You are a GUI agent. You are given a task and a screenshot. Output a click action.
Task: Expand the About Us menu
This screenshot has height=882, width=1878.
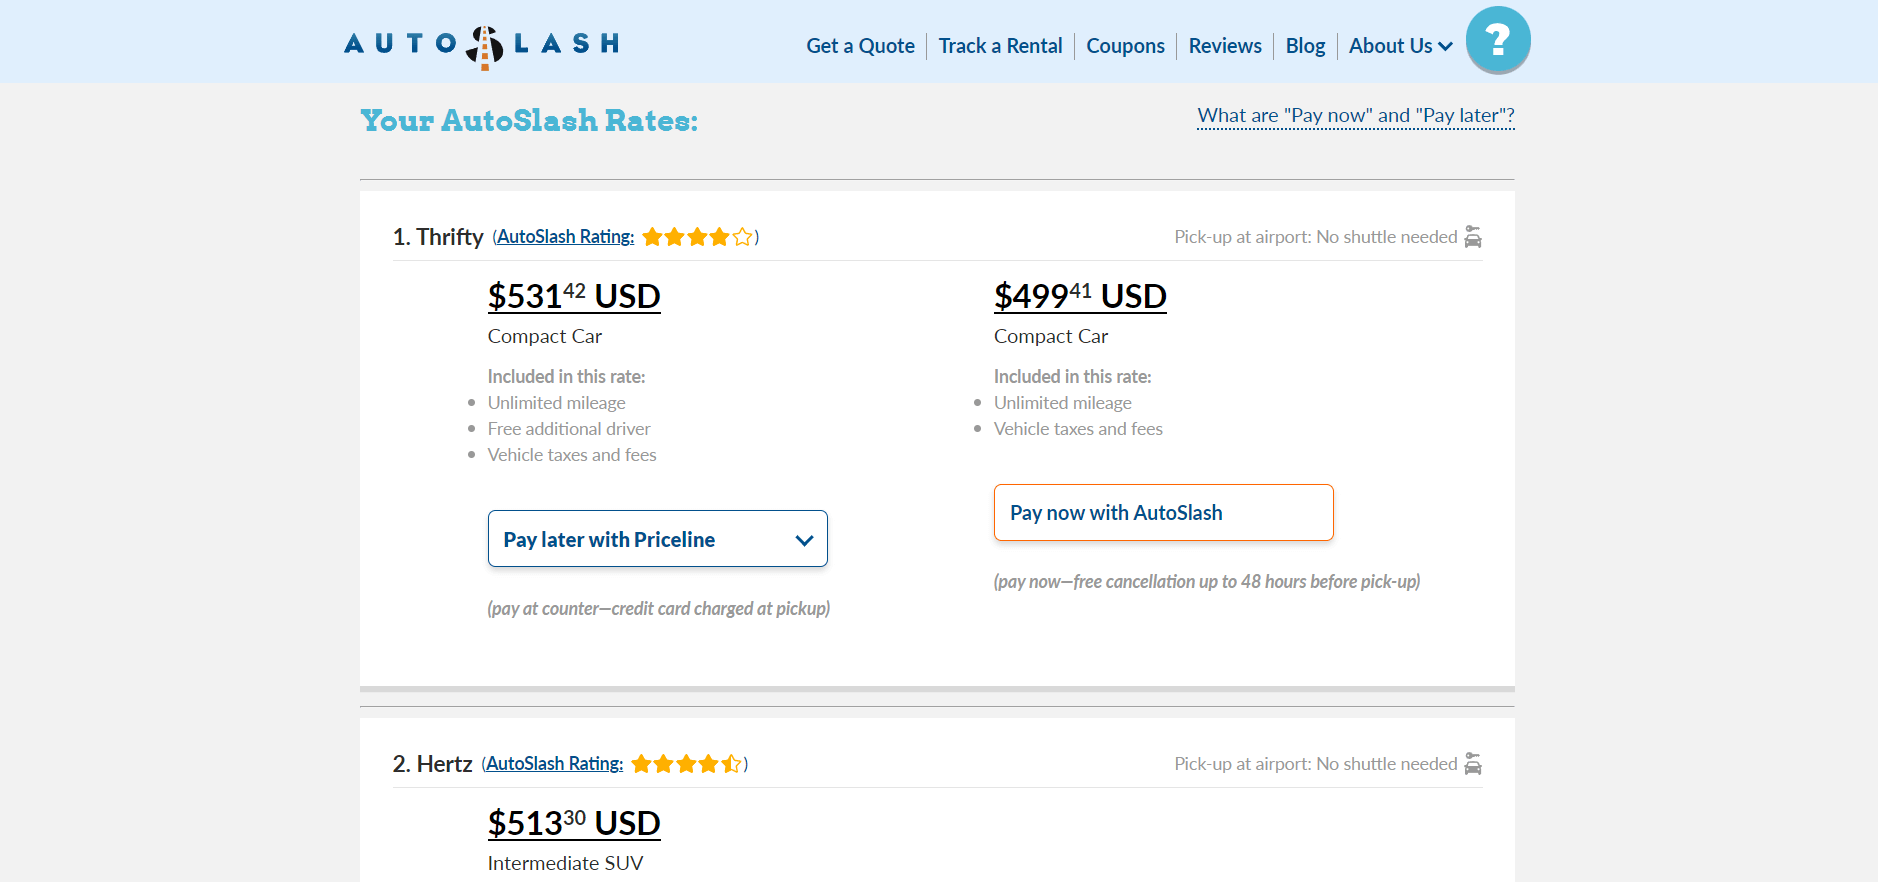coord(1400,46)
